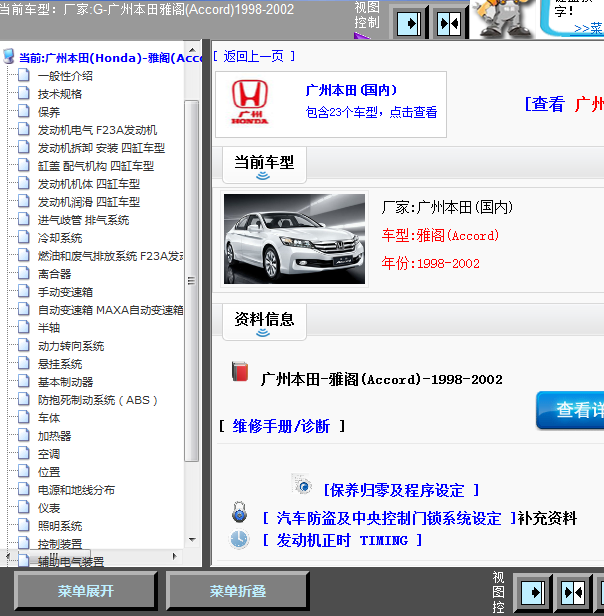Viewport: 604px width, 616px height.
Task: Click the top expand-view arrow icon
Action: 409,24
